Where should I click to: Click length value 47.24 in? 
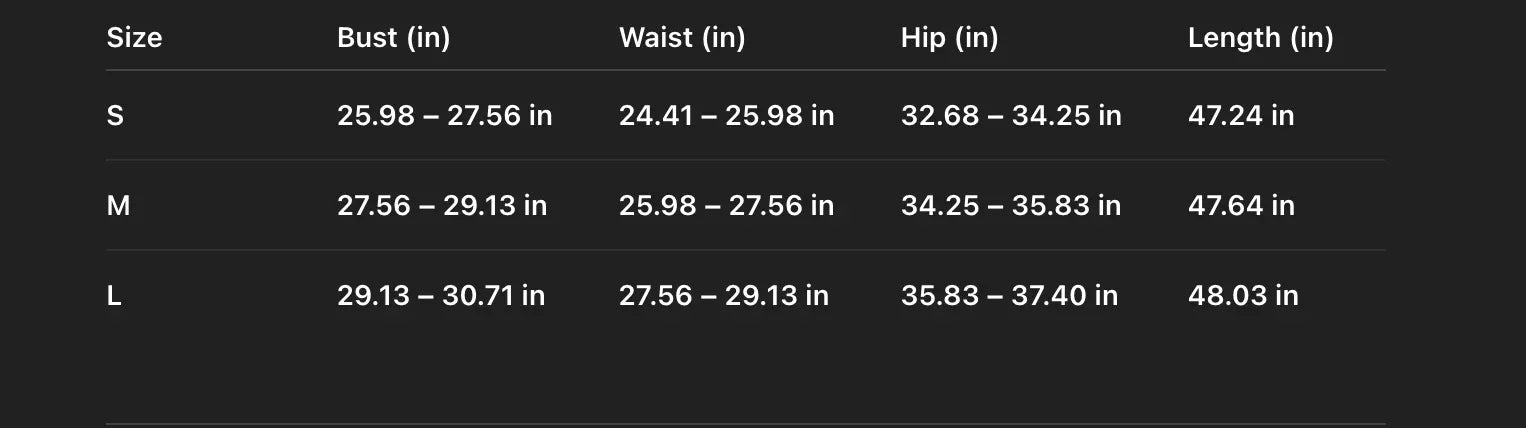point(1241,116)
